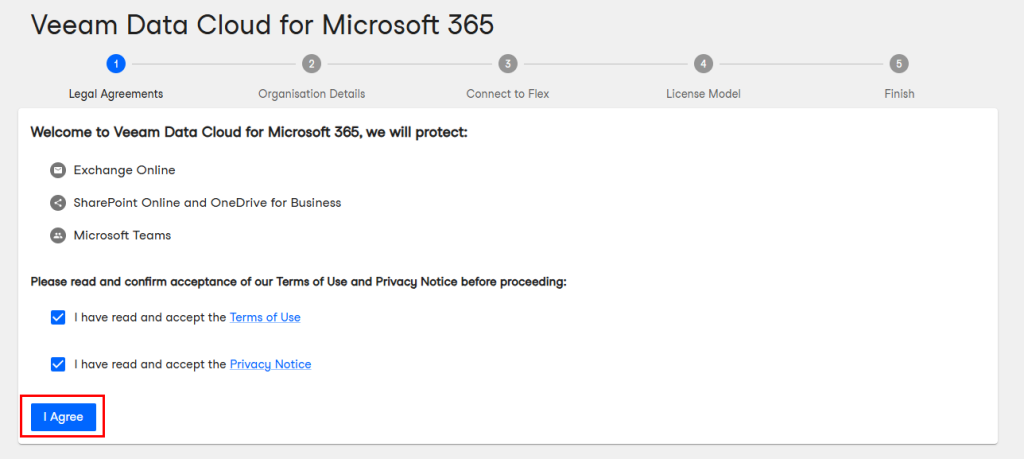Screen dimensions: 1024x459
Task: Go to Legal Agreements step label
Action: point(116,94)
